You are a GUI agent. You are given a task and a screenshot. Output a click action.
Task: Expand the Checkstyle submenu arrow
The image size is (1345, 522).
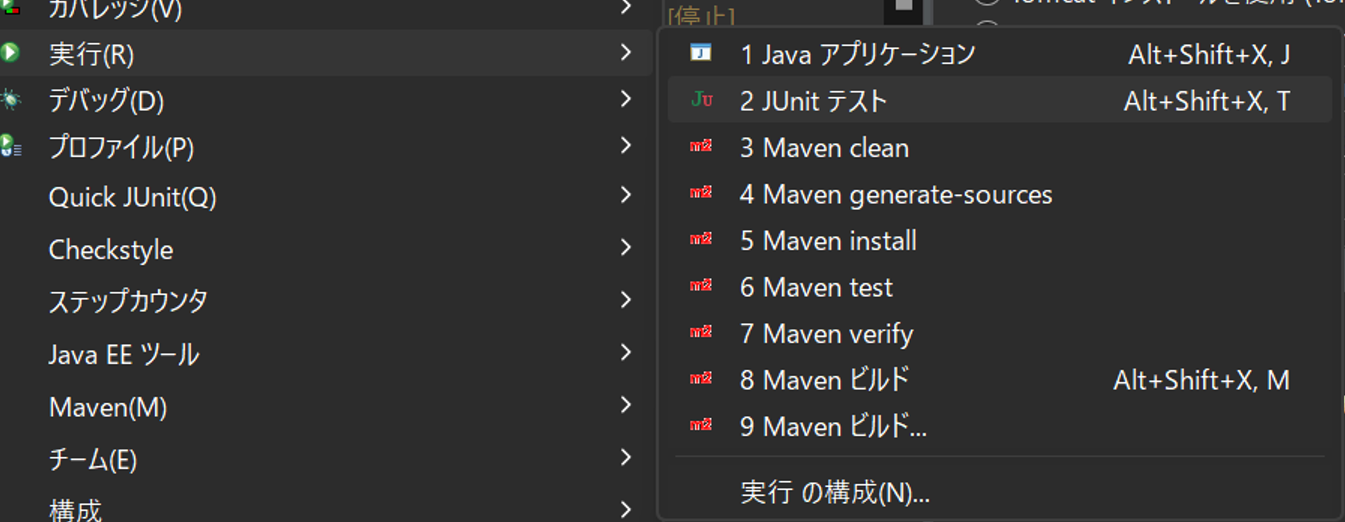pyautogui.click(x=626, y=248)
